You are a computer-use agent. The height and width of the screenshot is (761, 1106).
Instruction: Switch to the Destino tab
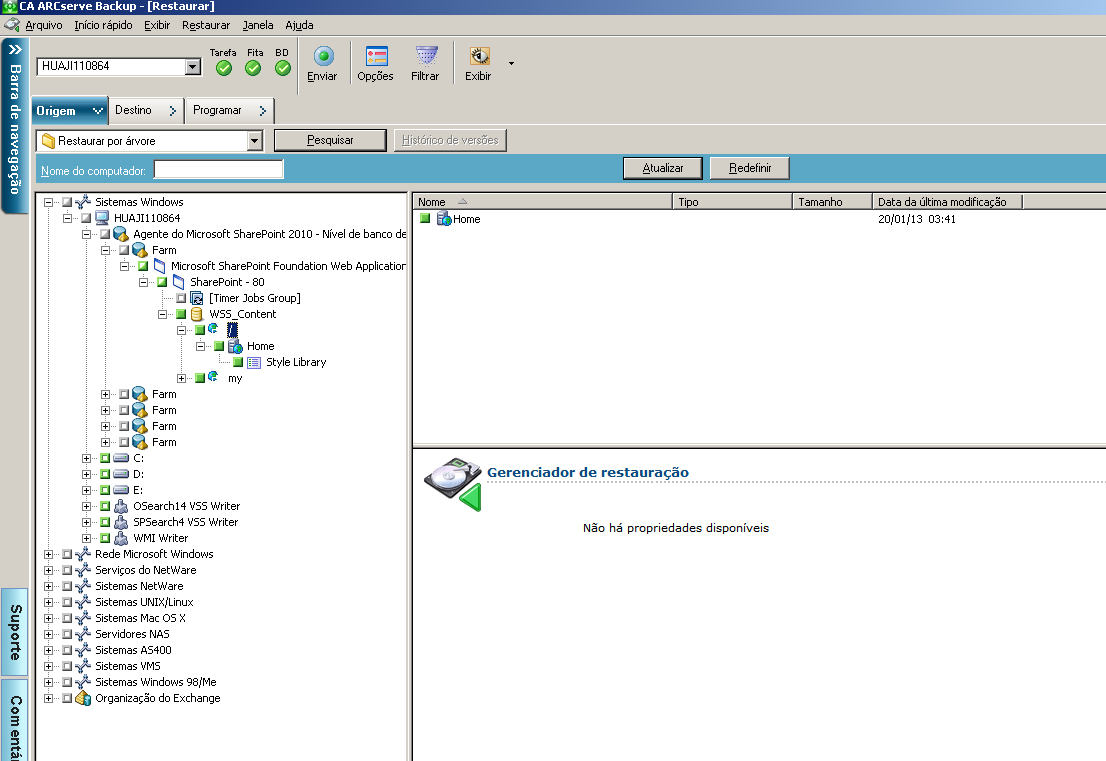134,110
